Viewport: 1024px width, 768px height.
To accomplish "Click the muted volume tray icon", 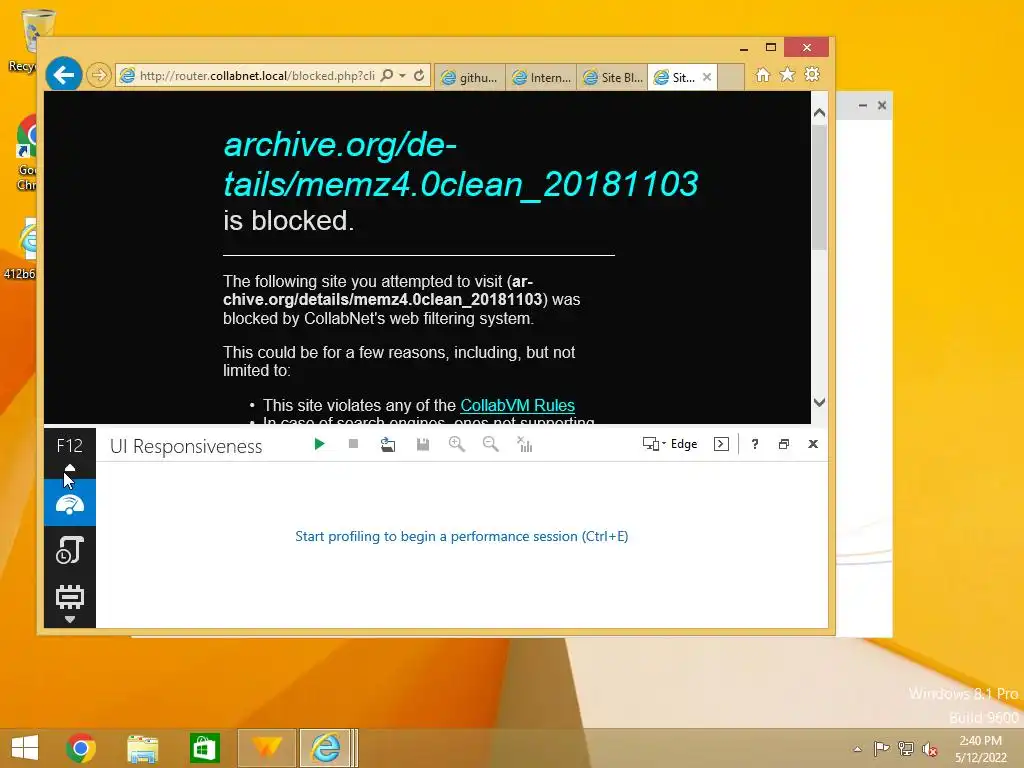I will point(929,748).
